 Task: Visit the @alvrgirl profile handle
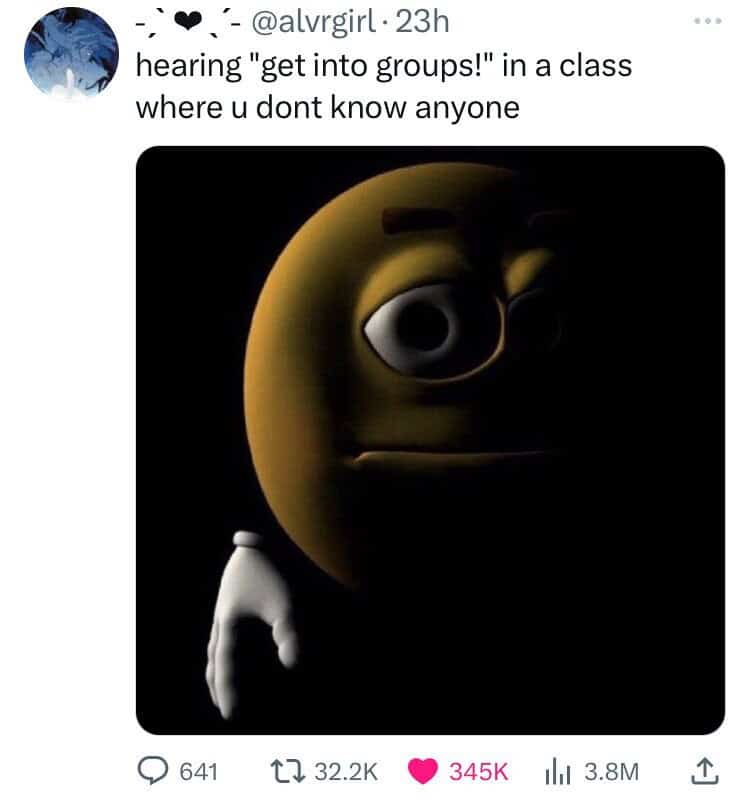point(311,22)
